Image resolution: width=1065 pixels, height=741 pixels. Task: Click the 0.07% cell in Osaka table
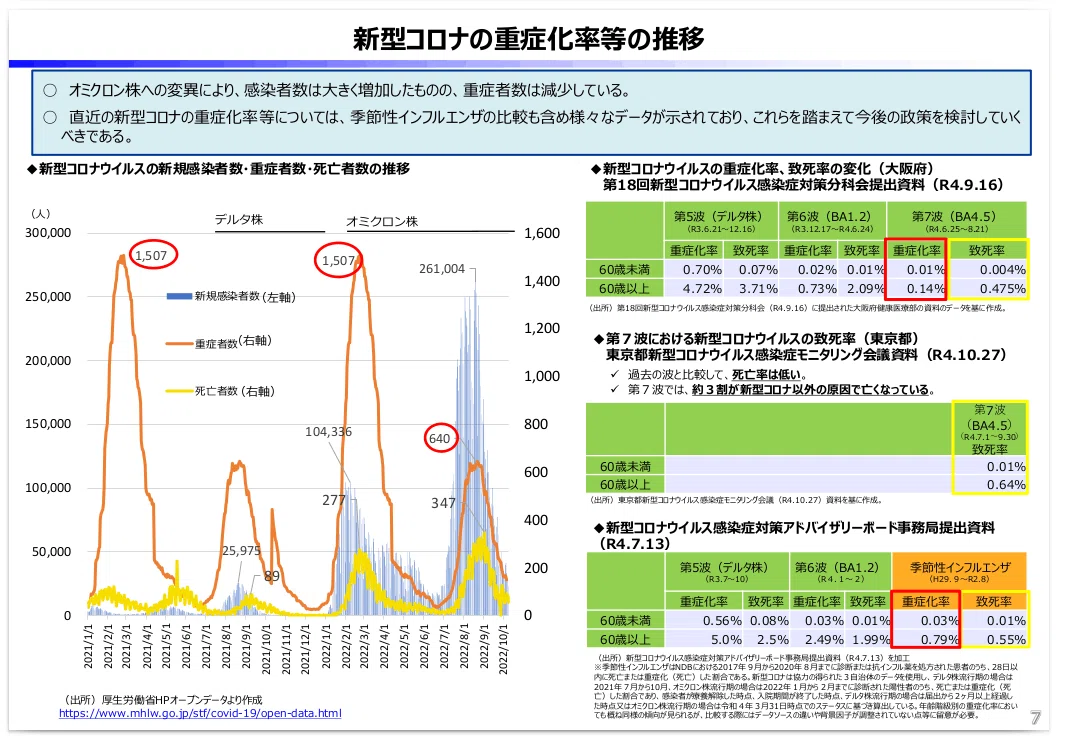[x=751, y=270]
